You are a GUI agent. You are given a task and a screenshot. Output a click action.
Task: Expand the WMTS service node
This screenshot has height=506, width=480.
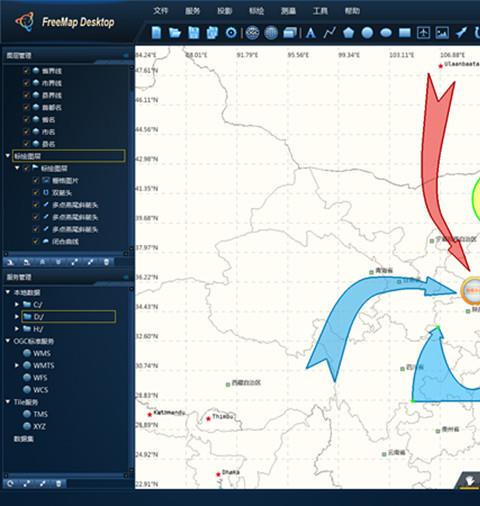(17, 365)
